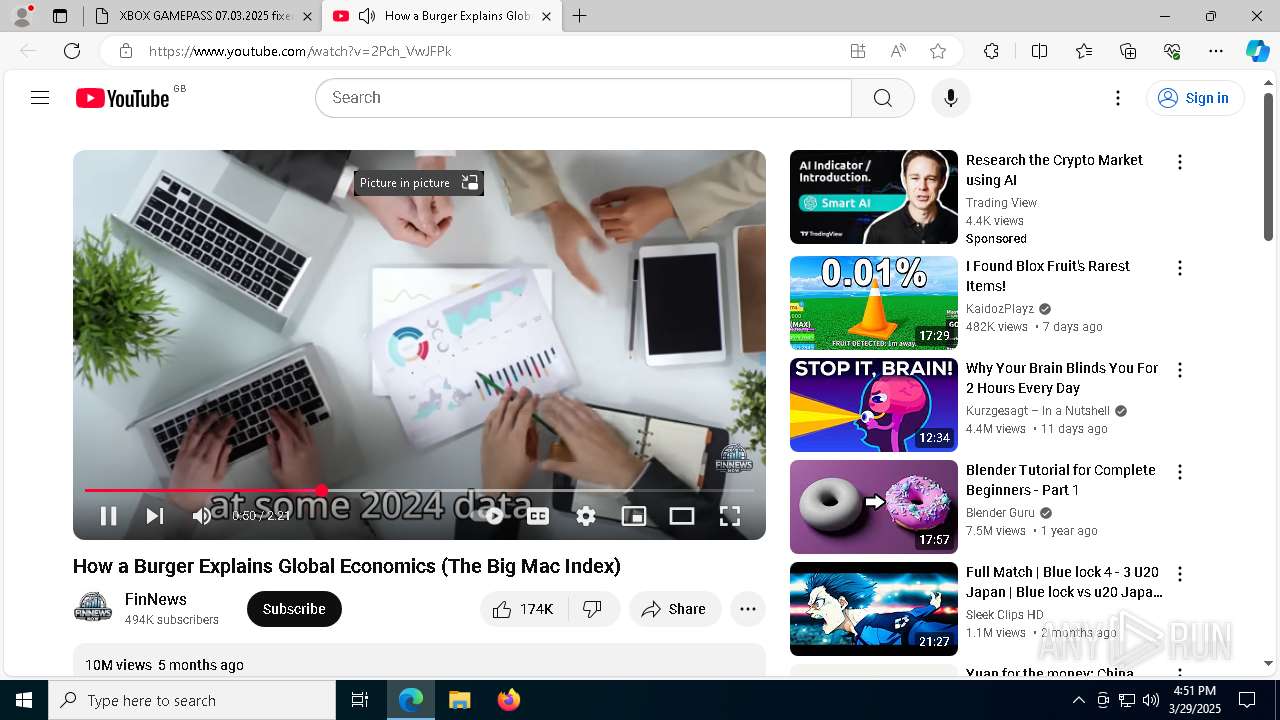Viewport: 1280px width, 720px height.
Task: Skip to the next video
Action: point(155,516)
